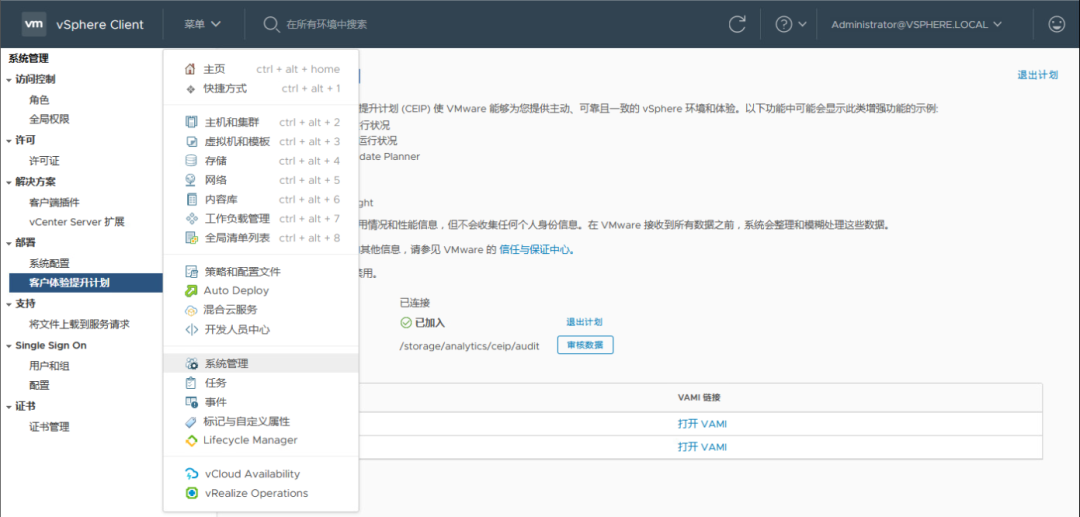
Task: Click the 全局清单列表 icon
Action: [x=191, y=238]
